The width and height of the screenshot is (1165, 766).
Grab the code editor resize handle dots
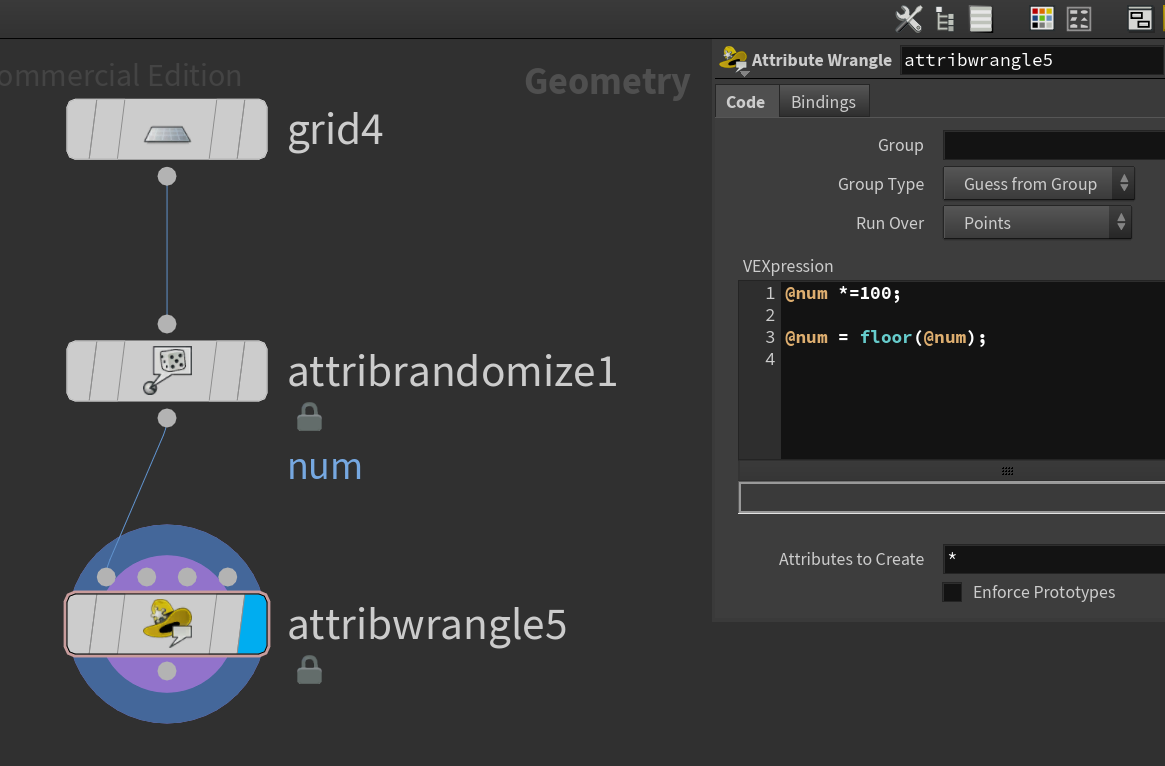click(1007, 471)
